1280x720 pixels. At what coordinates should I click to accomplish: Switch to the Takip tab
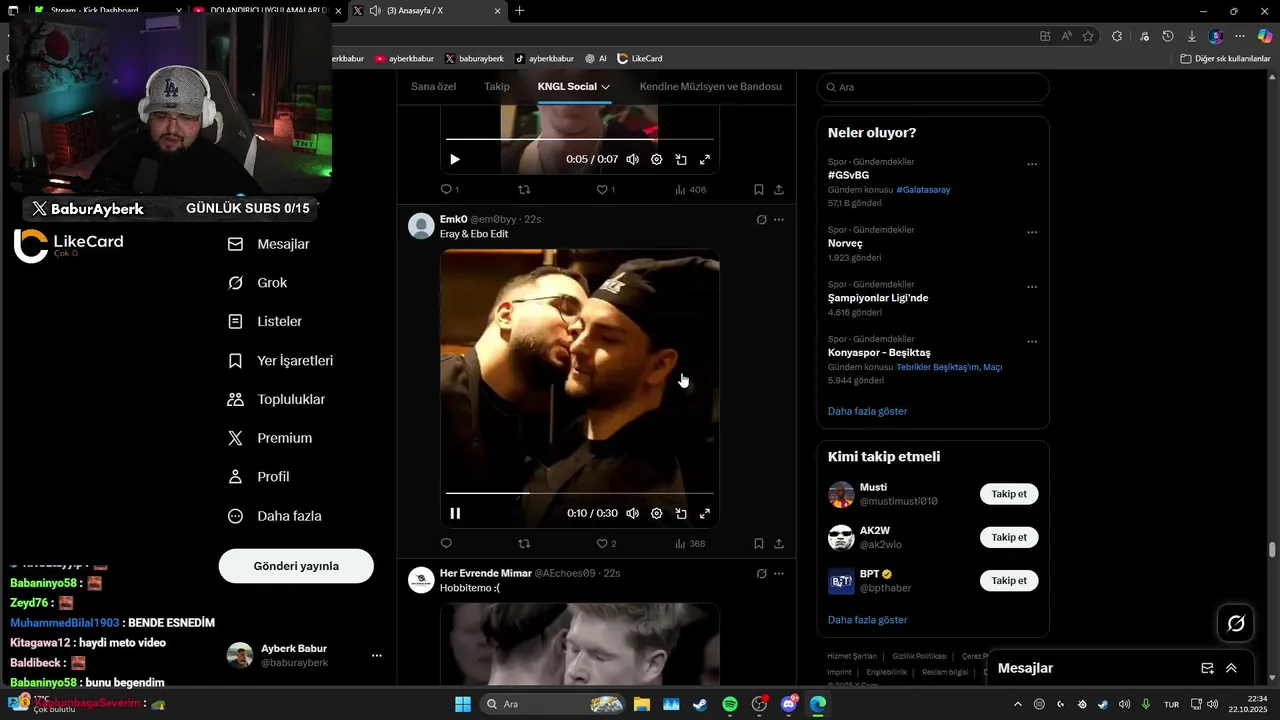tap(497, 87)
